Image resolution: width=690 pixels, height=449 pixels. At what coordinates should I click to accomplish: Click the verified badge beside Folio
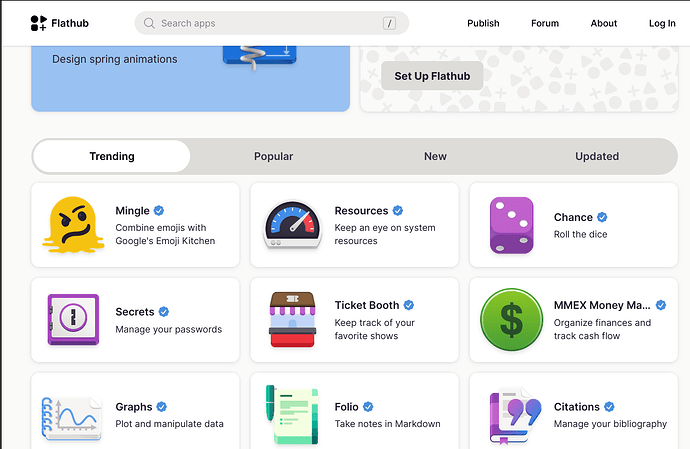[x=368, y=407]
